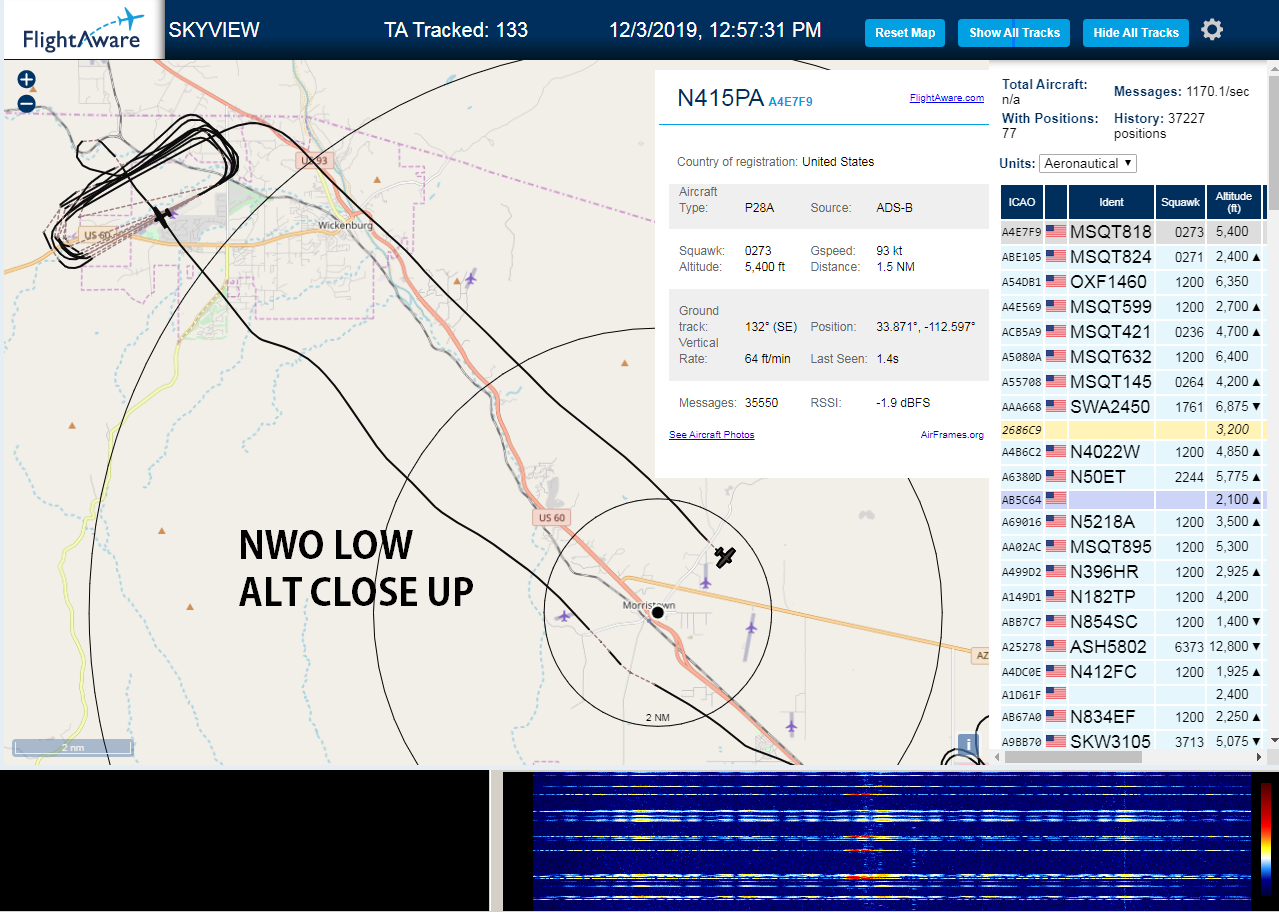Sort table by Ident column header
Screen dimensions: 1279x913
(x=1111, y=202)
